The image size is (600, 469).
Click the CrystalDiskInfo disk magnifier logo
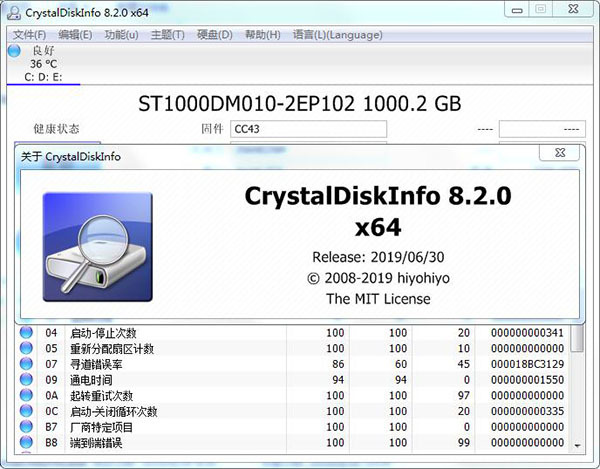pyautogui.click(x=98, y=247)
